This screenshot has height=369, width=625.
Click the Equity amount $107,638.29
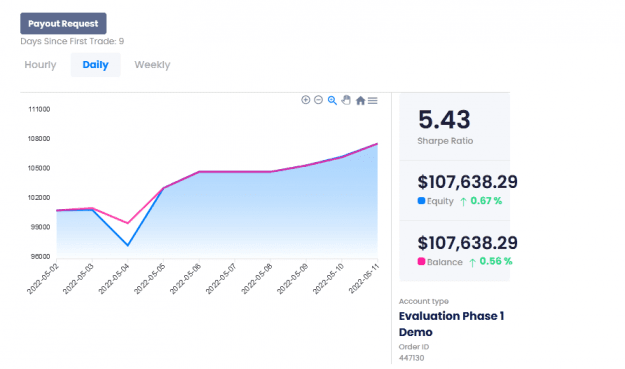coord(468,182)
